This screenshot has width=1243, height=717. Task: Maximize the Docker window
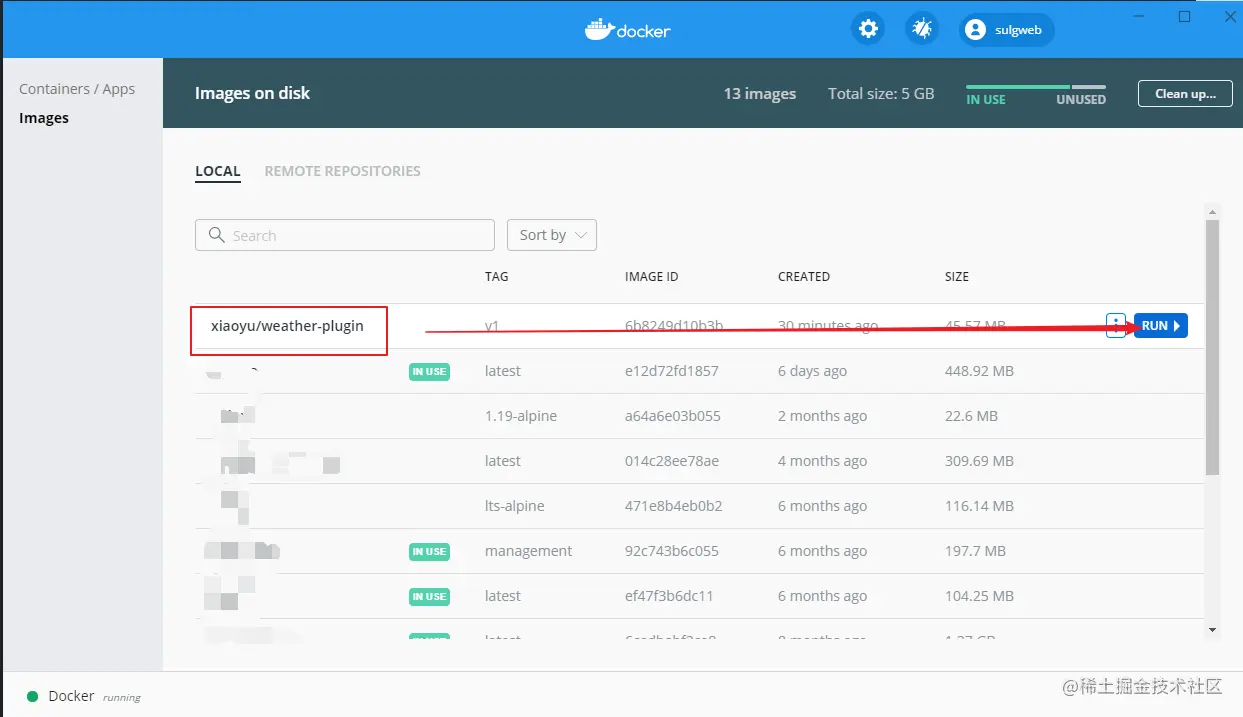point(1184,16)
